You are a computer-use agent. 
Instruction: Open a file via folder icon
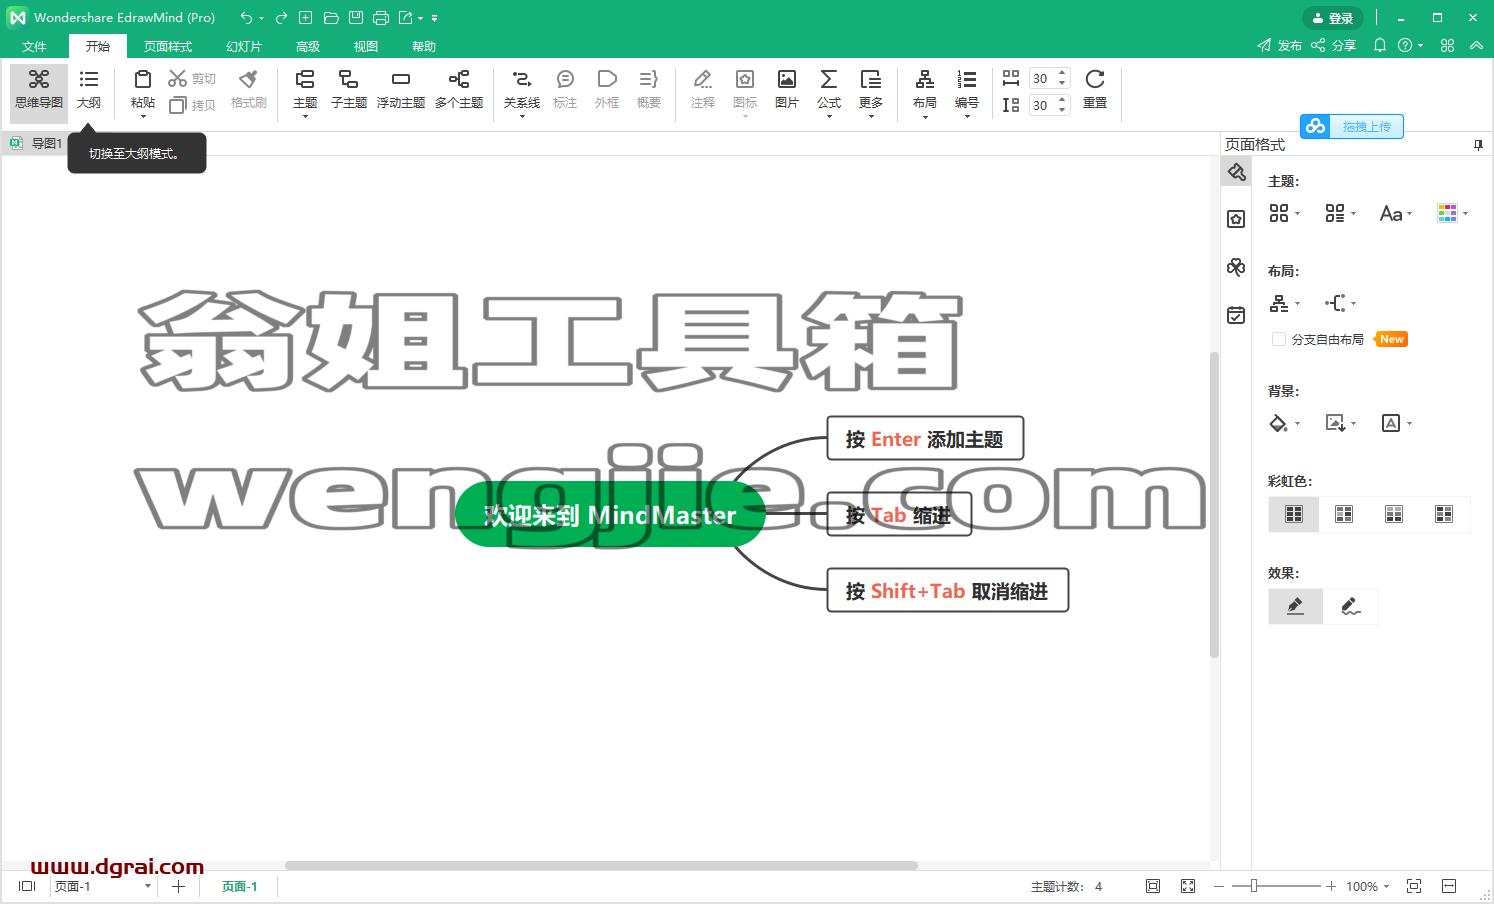click(x=331, y=18)
